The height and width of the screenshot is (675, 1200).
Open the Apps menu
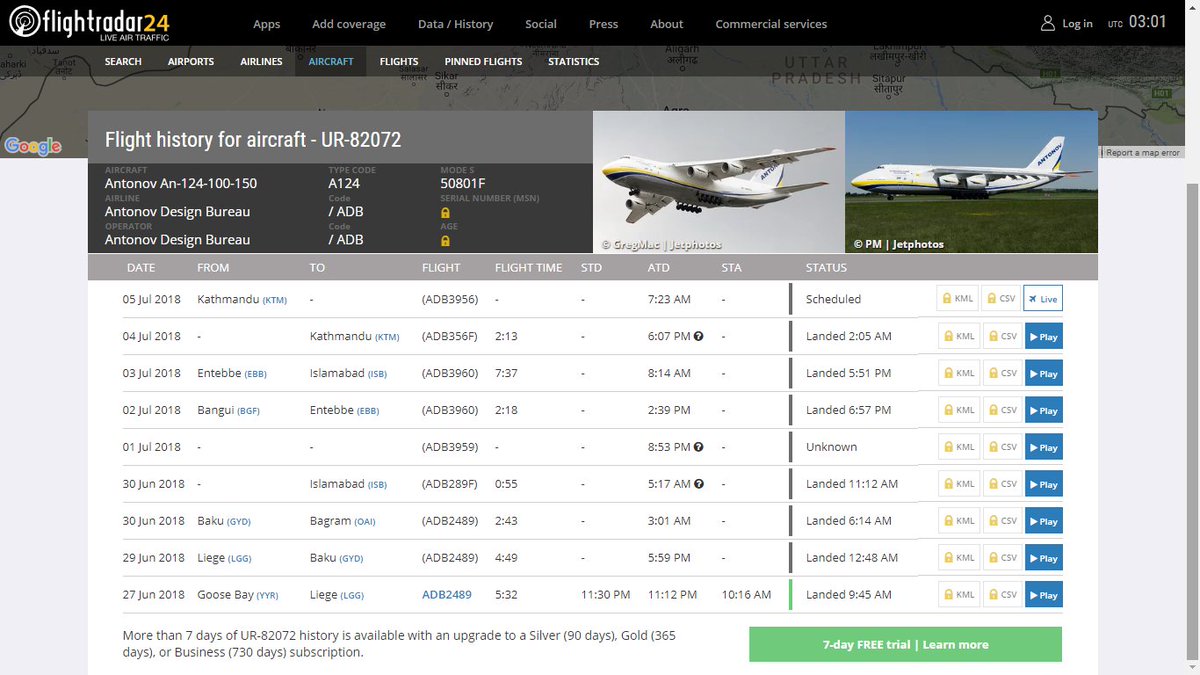[x=267, y=24]
